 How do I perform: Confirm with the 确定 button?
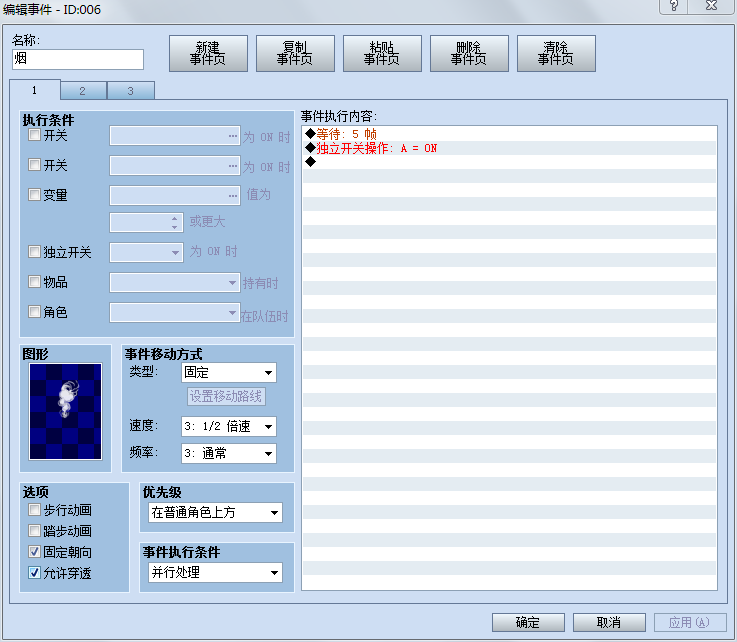[x=528, y=622]
